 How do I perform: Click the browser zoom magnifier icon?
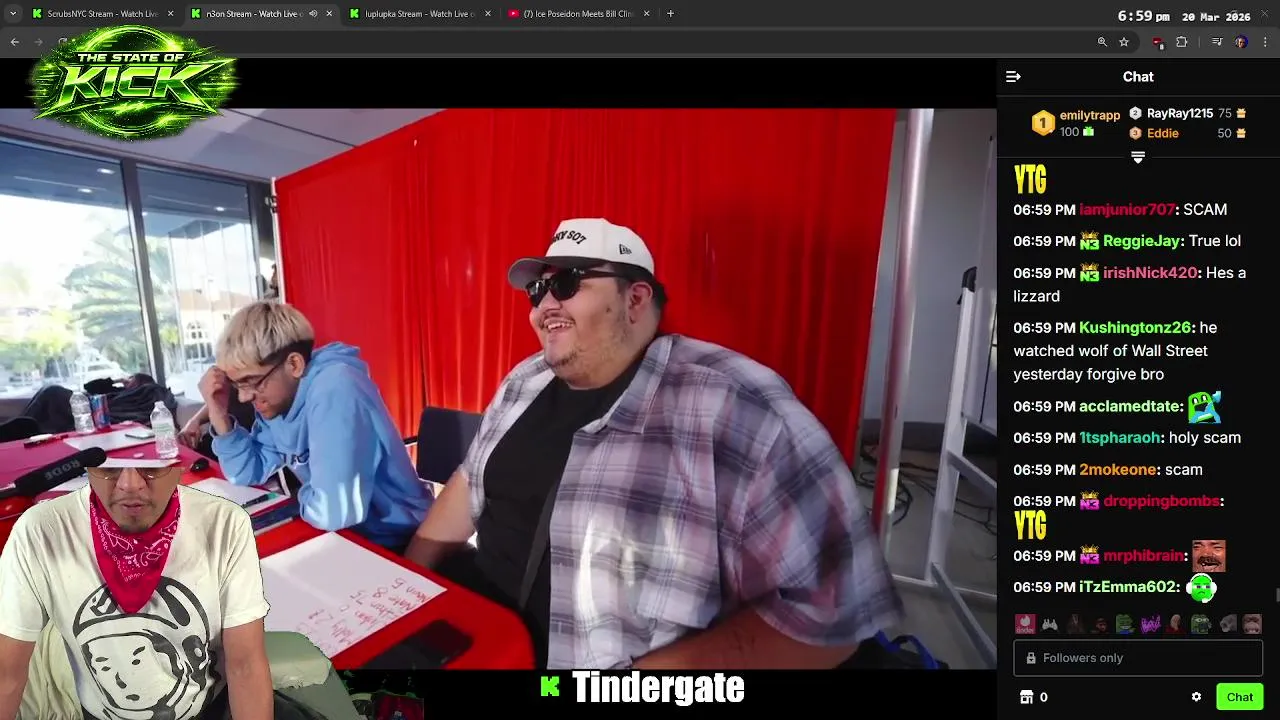[1102, 42]
